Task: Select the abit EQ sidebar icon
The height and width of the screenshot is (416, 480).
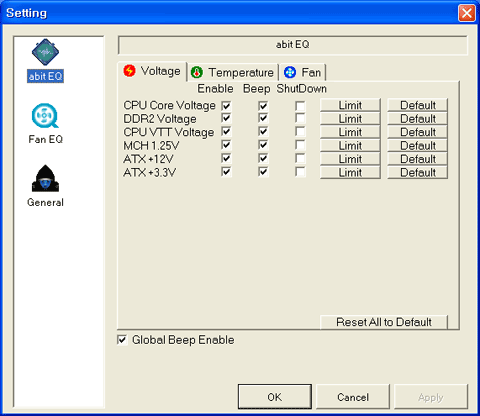Action: point(45,52)
